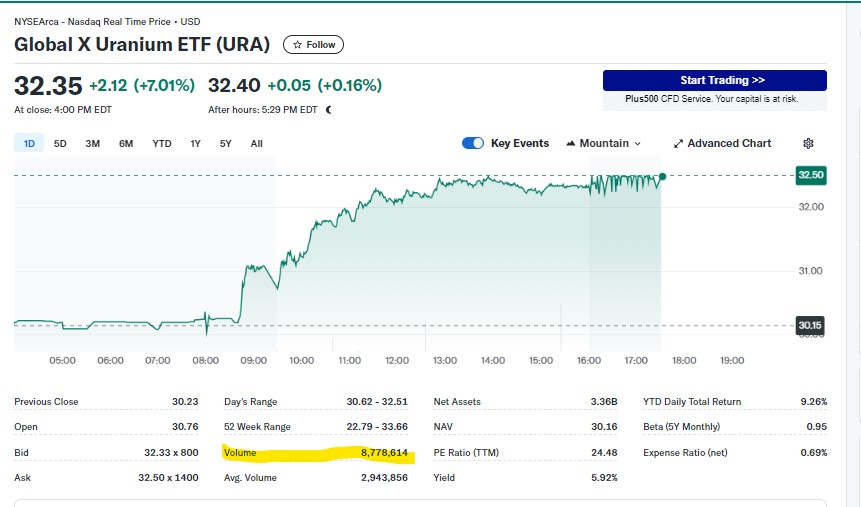This screenshot has height=507, width=861.
Task: Select the 3M time range tab
Action: point(92,143)
